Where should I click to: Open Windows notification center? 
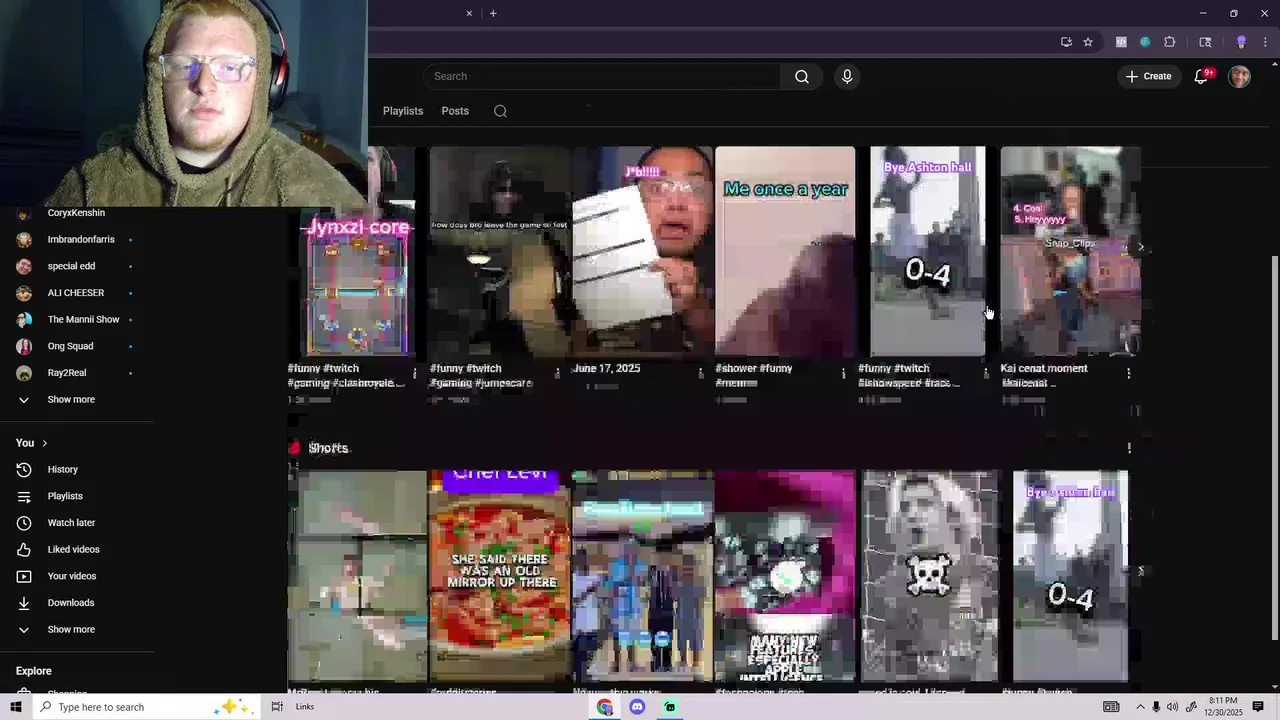(1258, 707)
